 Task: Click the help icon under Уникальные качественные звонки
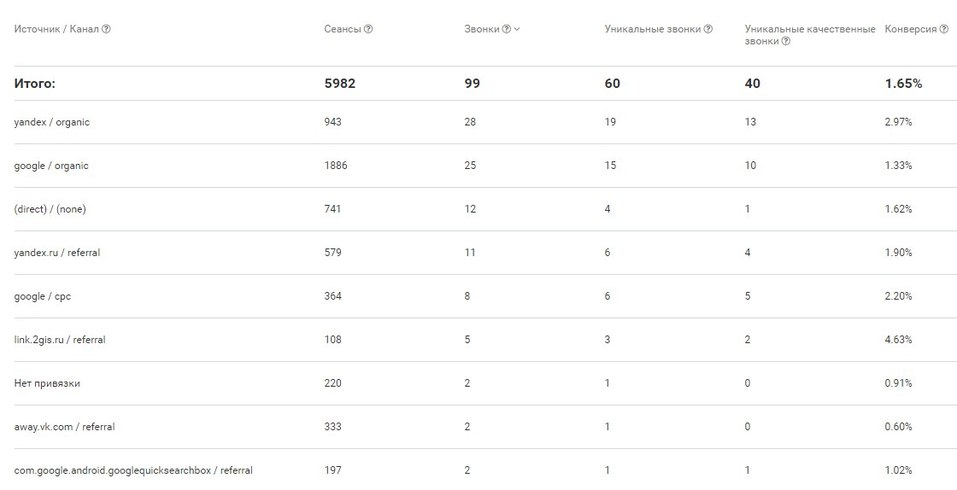pos(786,42)
